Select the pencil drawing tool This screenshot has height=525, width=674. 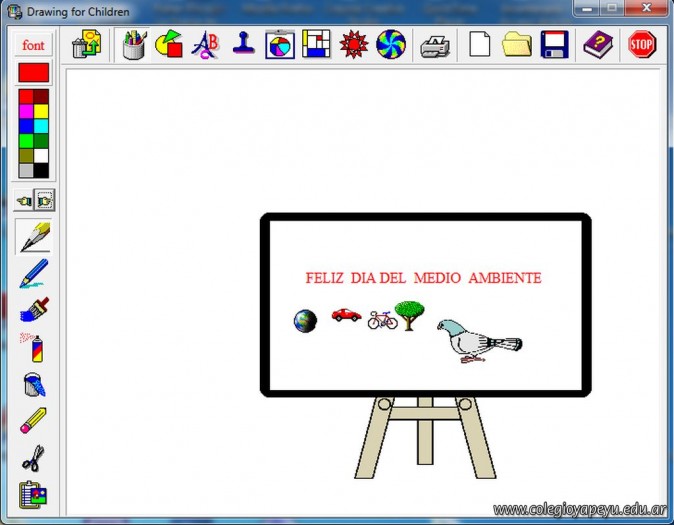tap(34, 237)
